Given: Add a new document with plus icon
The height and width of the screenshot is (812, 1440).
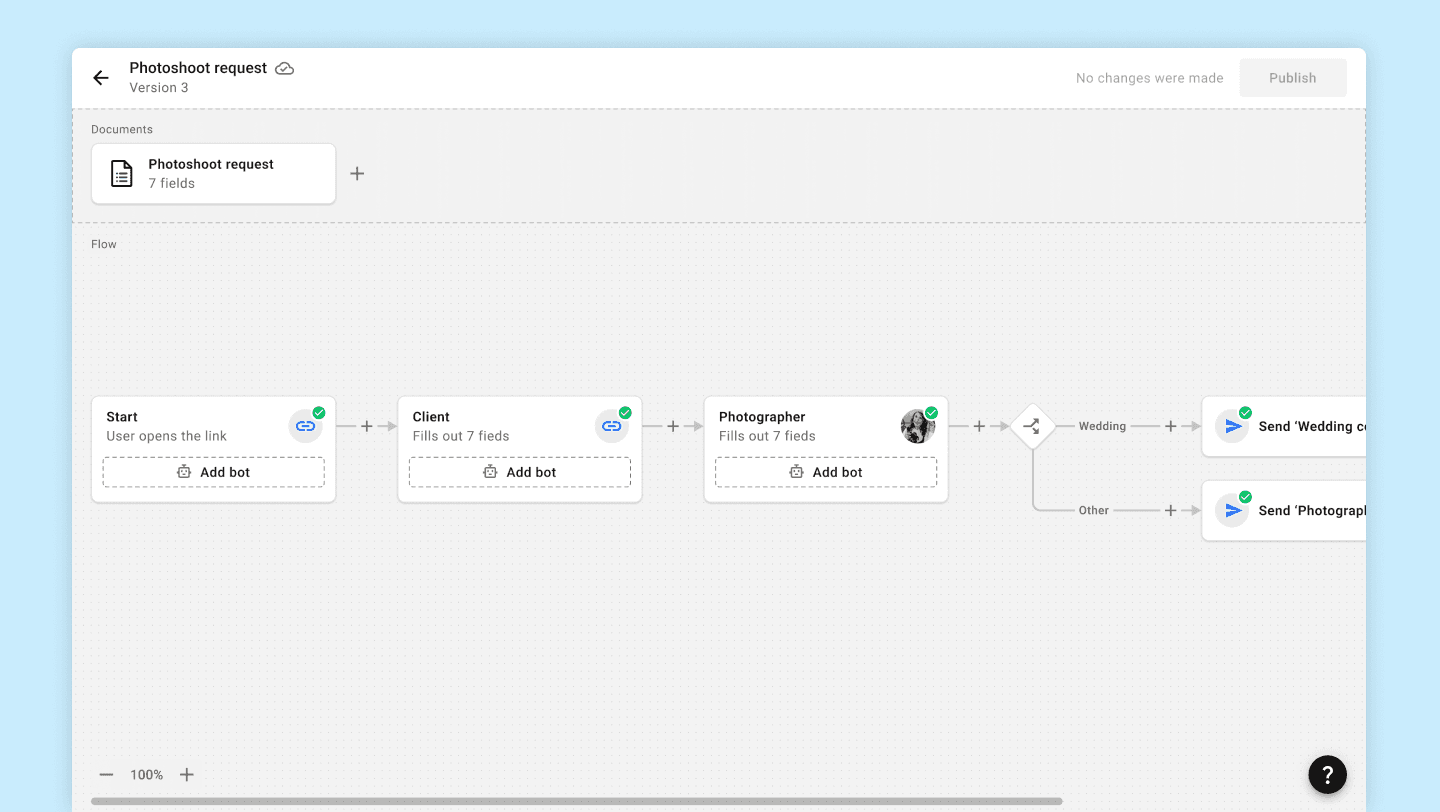Looking at the screenshot, I should 357,174.
